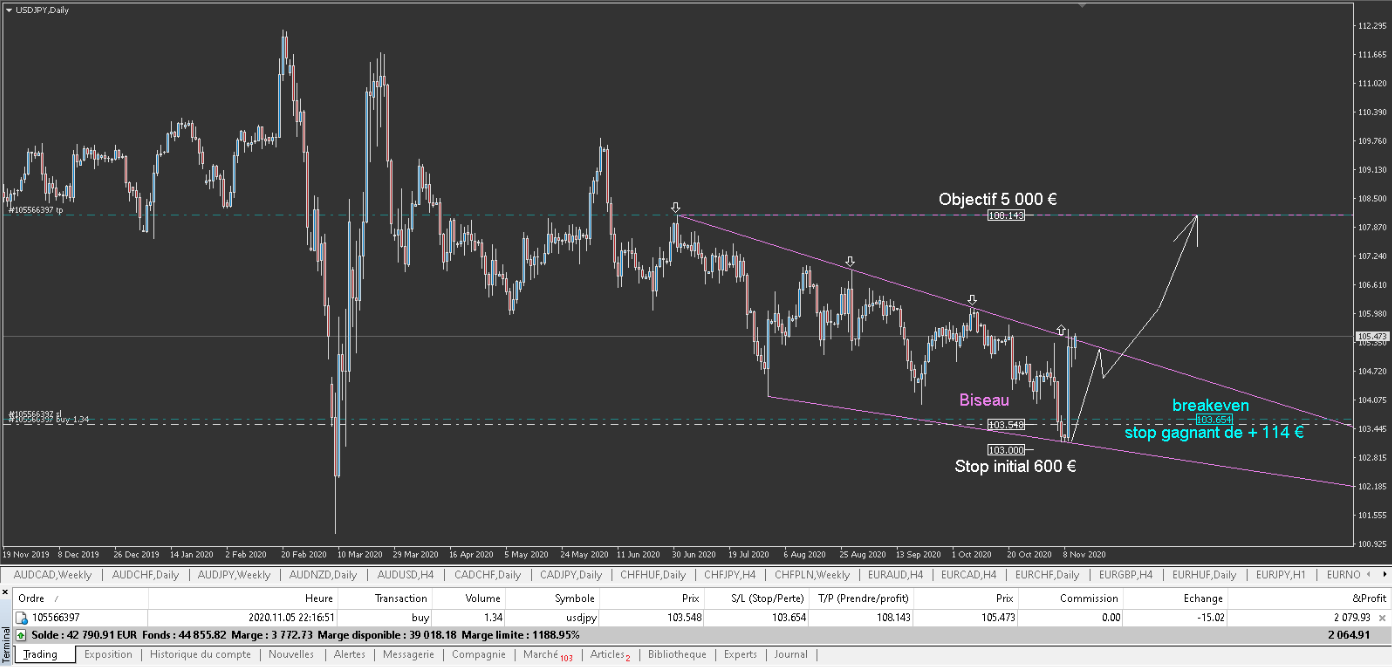Open the Alertes tab in terminal

(349, 654)
